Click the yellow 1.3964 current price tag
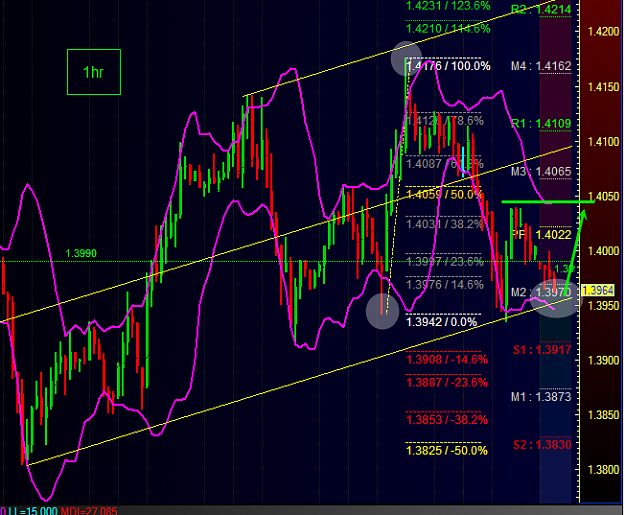The image size is (625, 515). pos(597,290)
